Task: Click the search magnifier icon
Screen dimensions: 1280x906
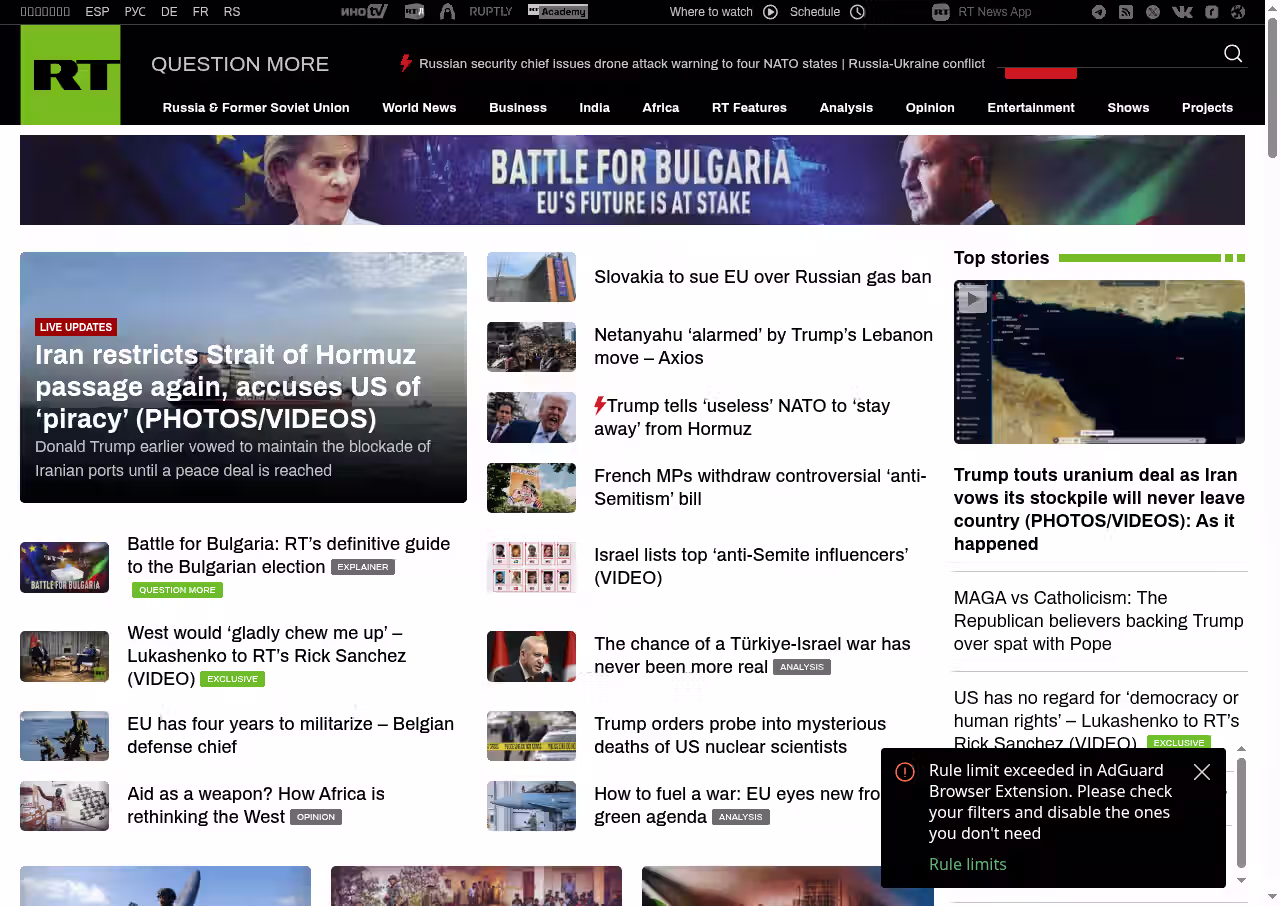Action: (1233, 54)
